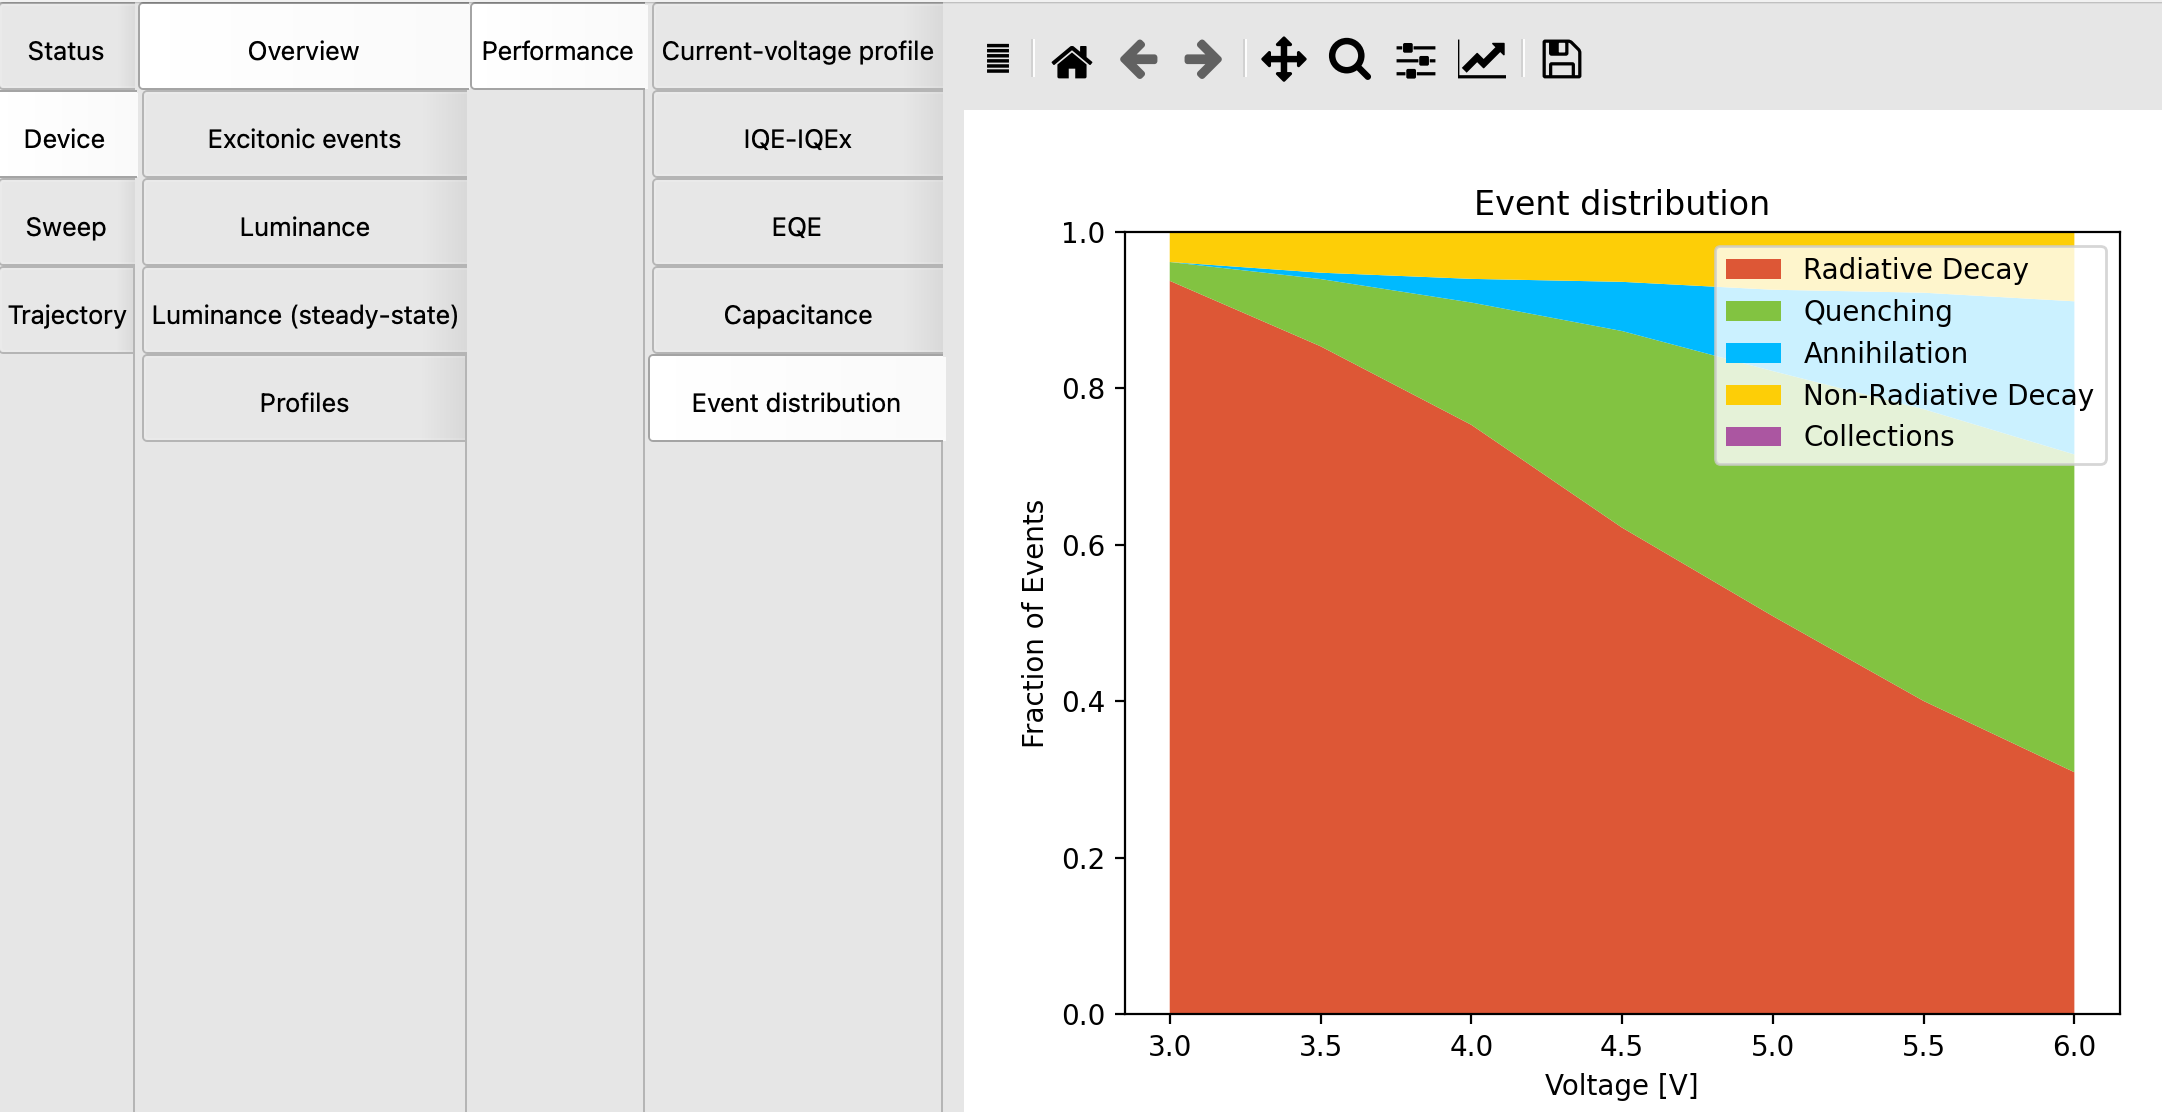Save figure with floppy disk icon

pyautogui.click(x=1560, y=59)
